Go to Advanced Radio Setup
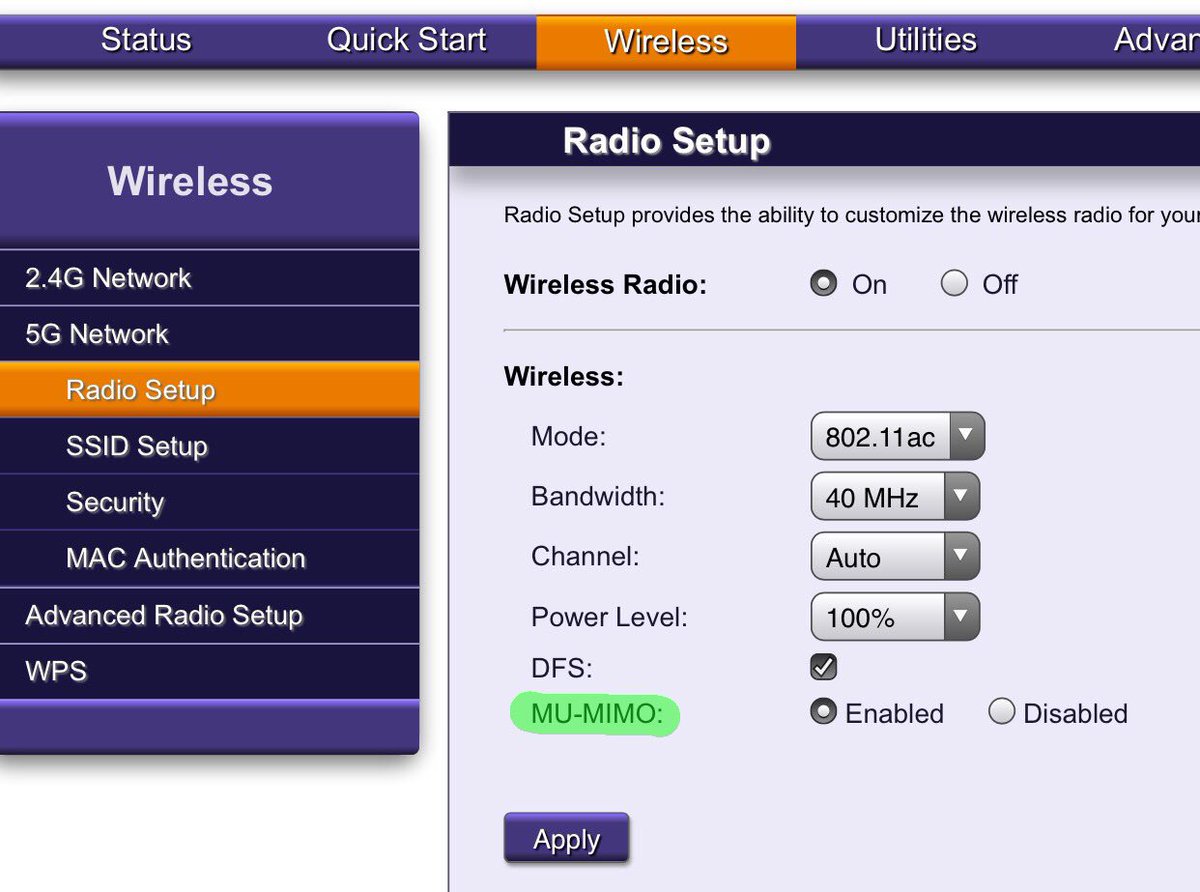 pyautogui.click(x=209, y=615)
